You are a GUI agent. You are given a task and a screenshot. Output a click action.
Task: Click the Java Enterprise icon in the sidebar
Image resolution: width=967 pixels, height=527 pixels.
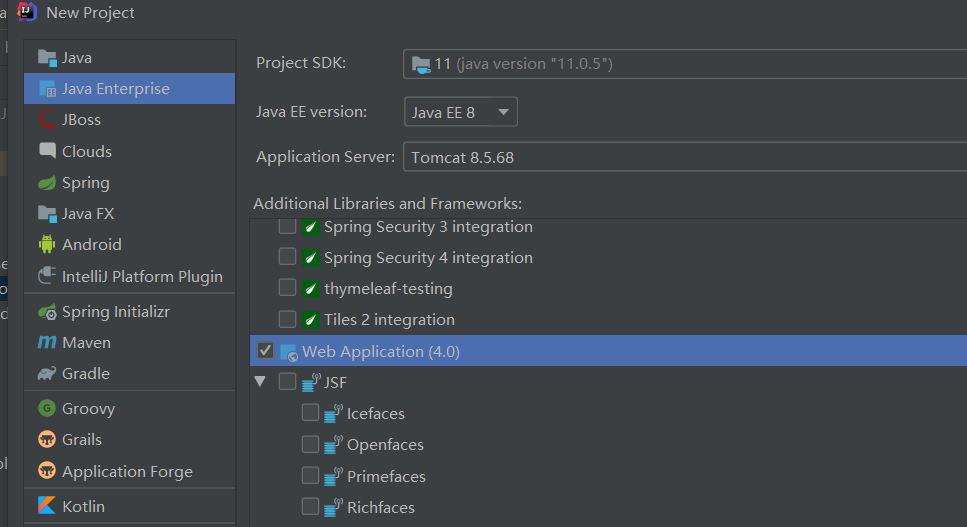point(47,89)
